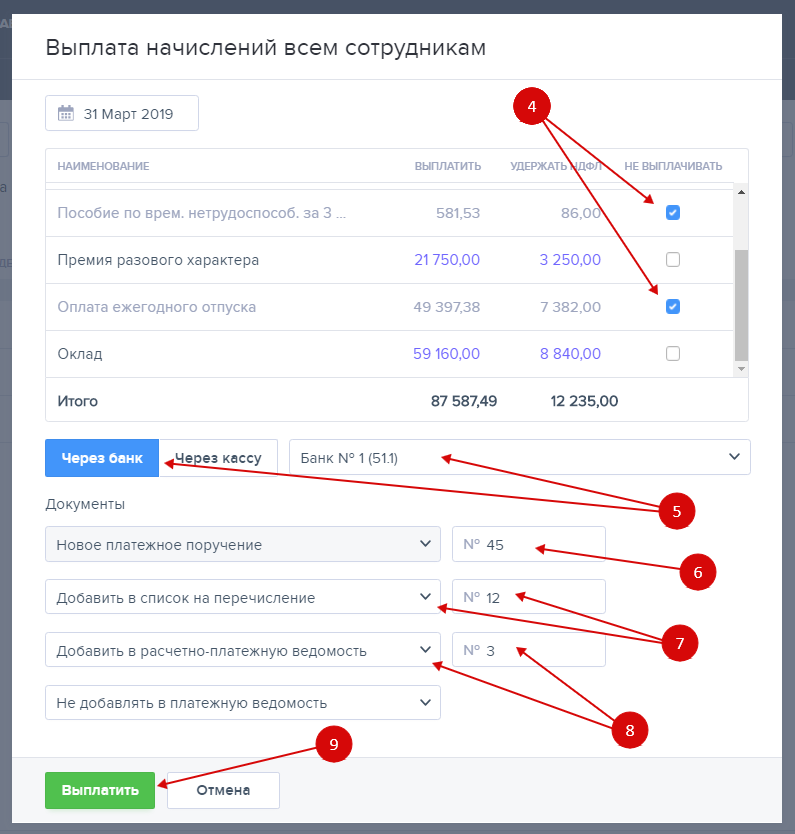Open 'Добавить в расчетно-платежную ведомость' dropdown
The width and height of the screenshot is (795, 834).
[x=242, y=650]
